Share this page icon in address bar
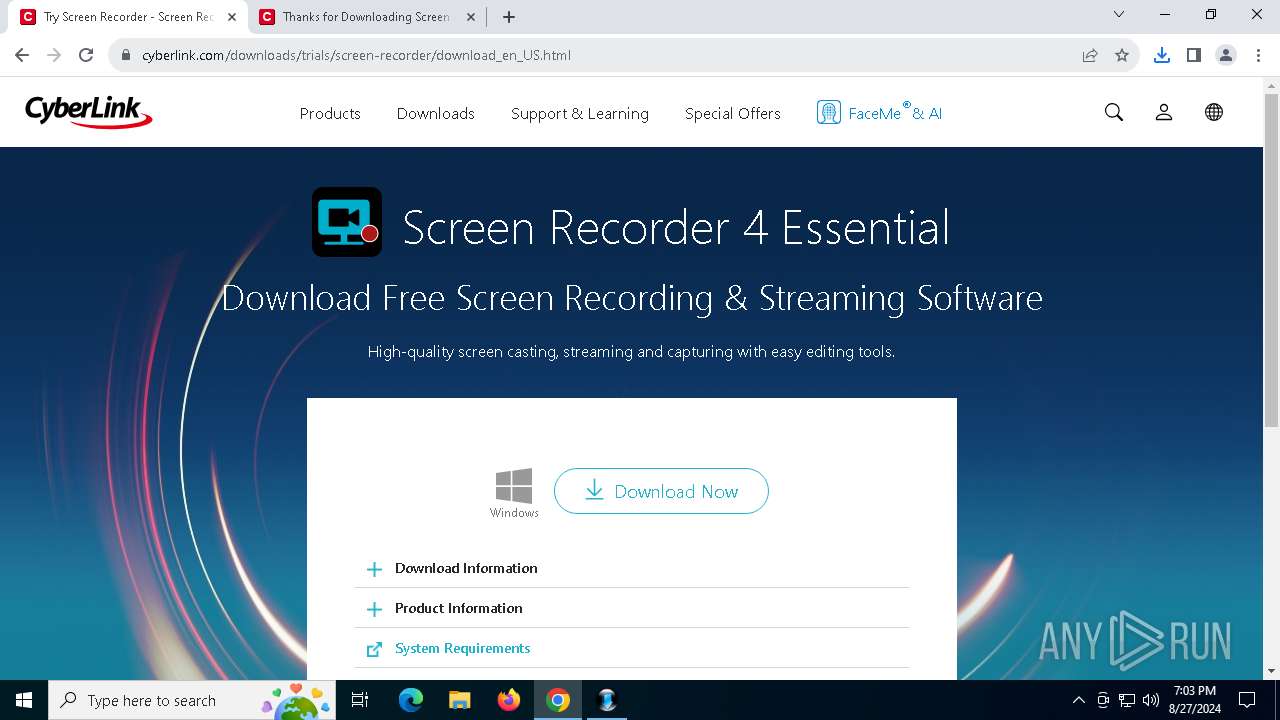1280x720 pixels. point(1090,55)
